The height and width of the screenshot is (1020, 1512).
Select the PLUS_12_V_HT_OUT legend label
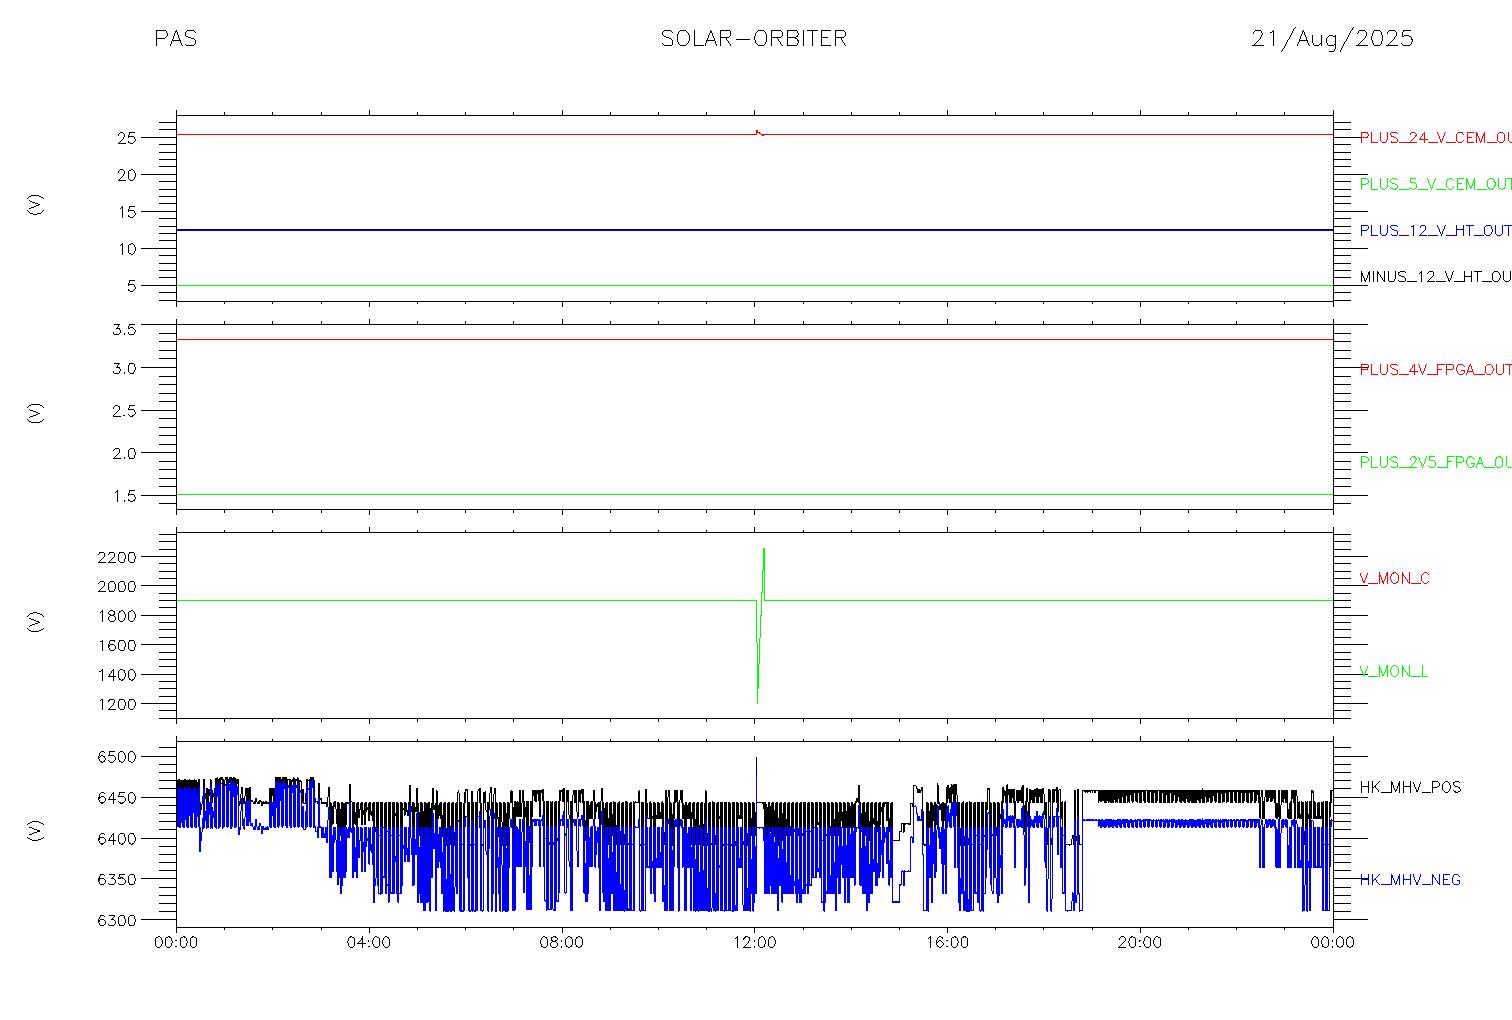point(1435,231)
